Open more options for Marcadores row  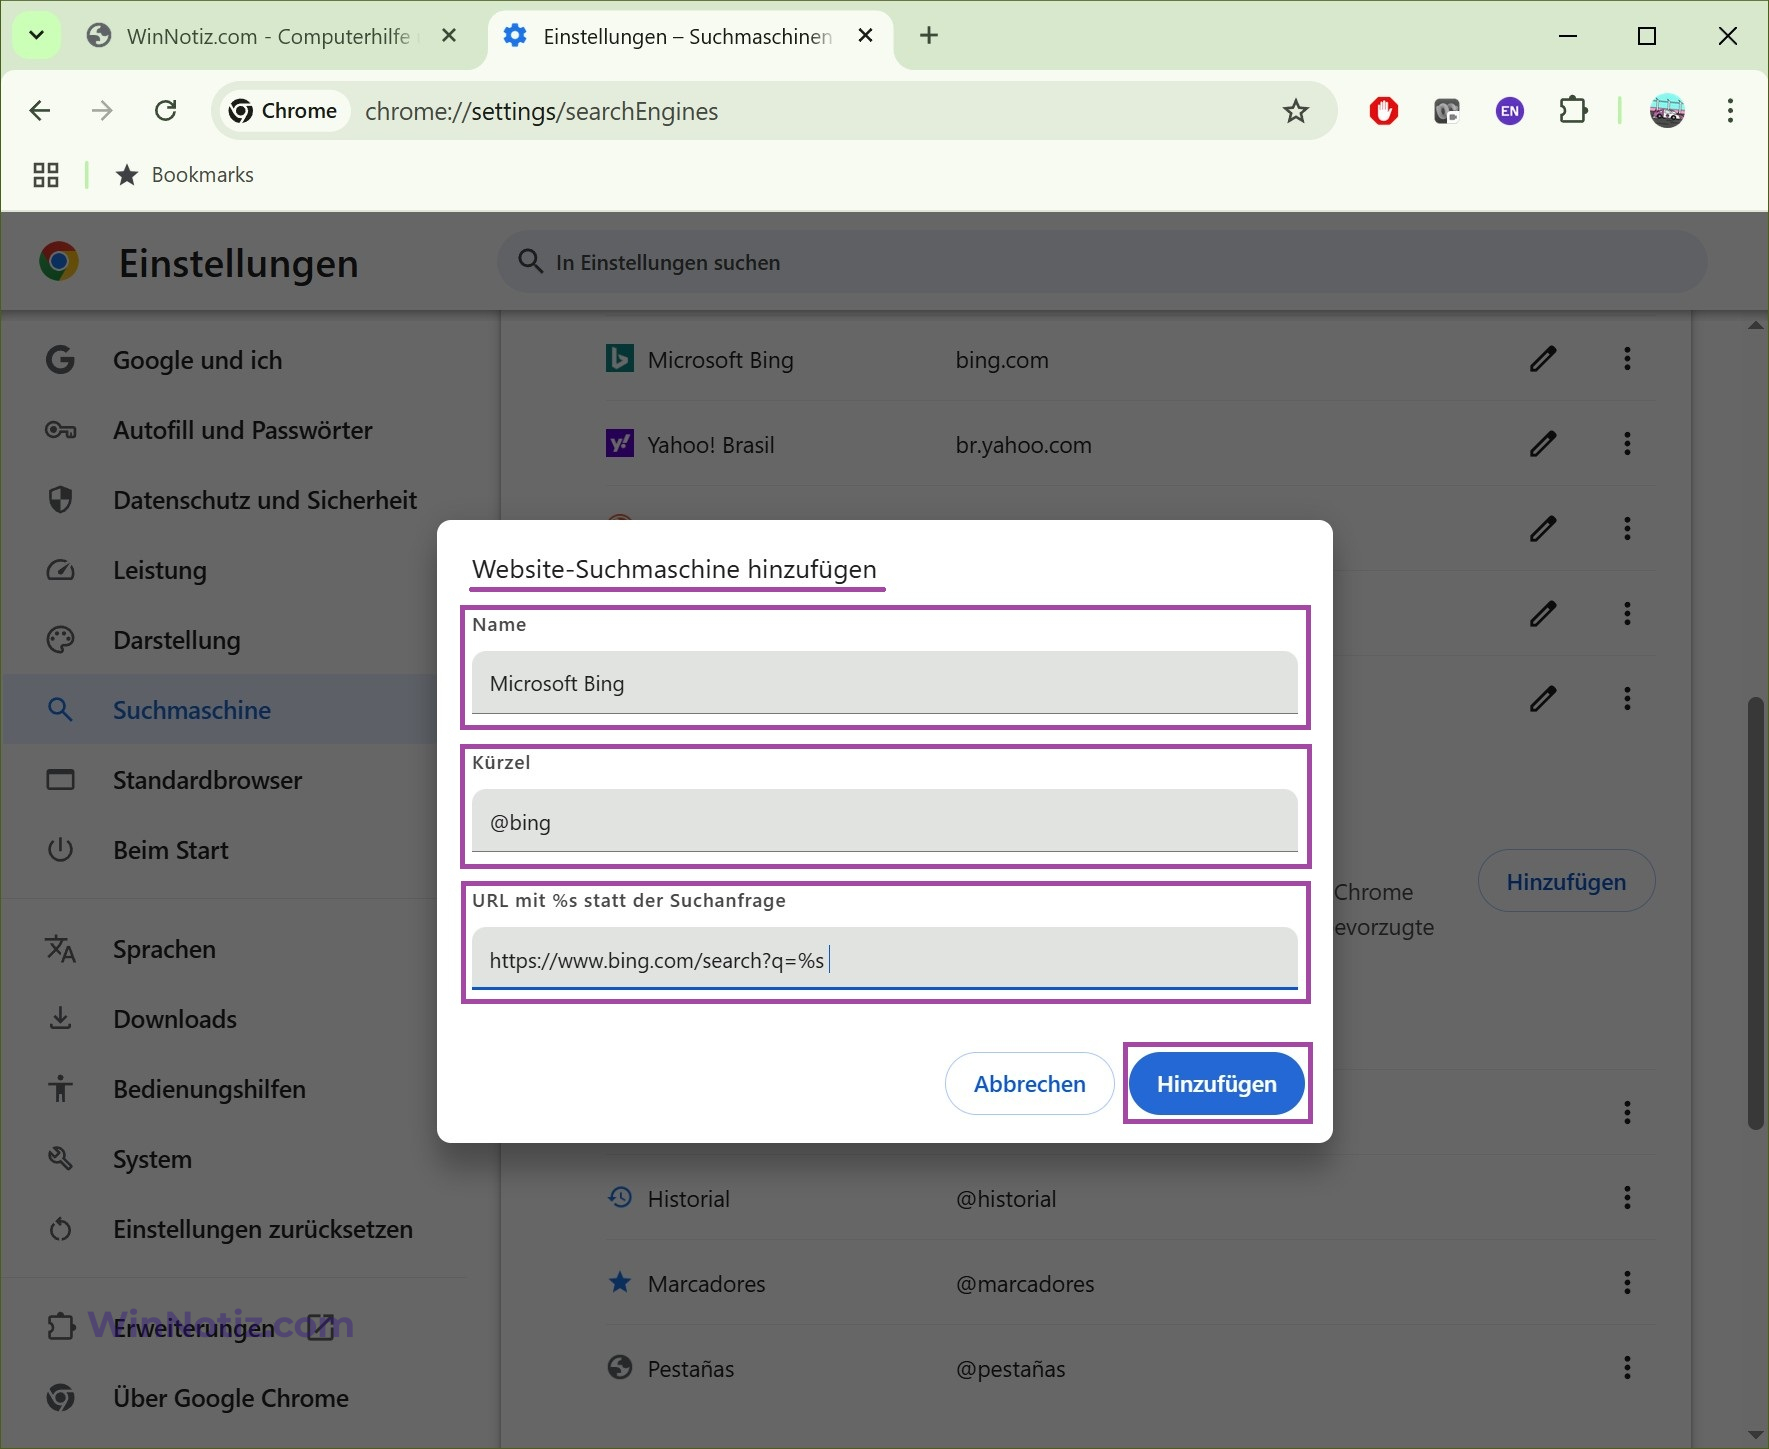point(1627,1283)
